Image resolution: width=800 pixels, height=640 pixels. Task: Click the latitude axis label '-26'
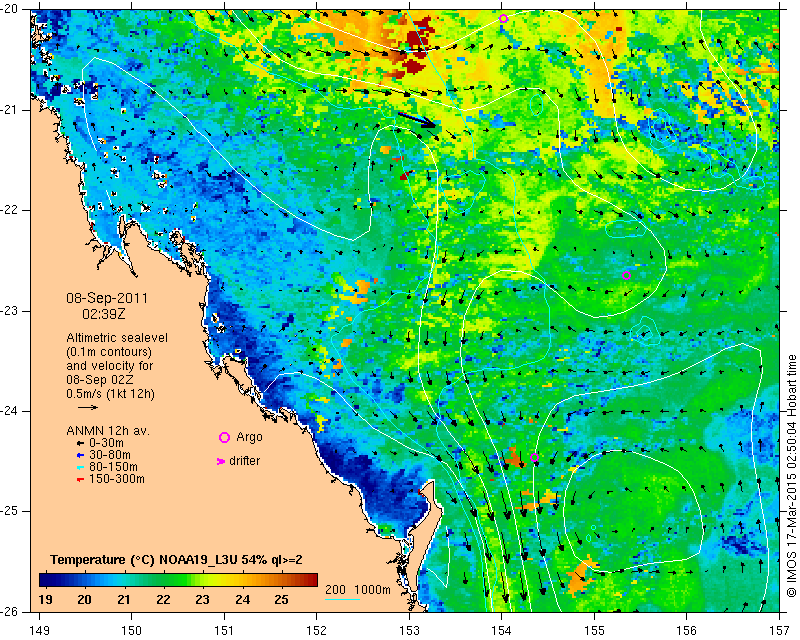[10, 611]
